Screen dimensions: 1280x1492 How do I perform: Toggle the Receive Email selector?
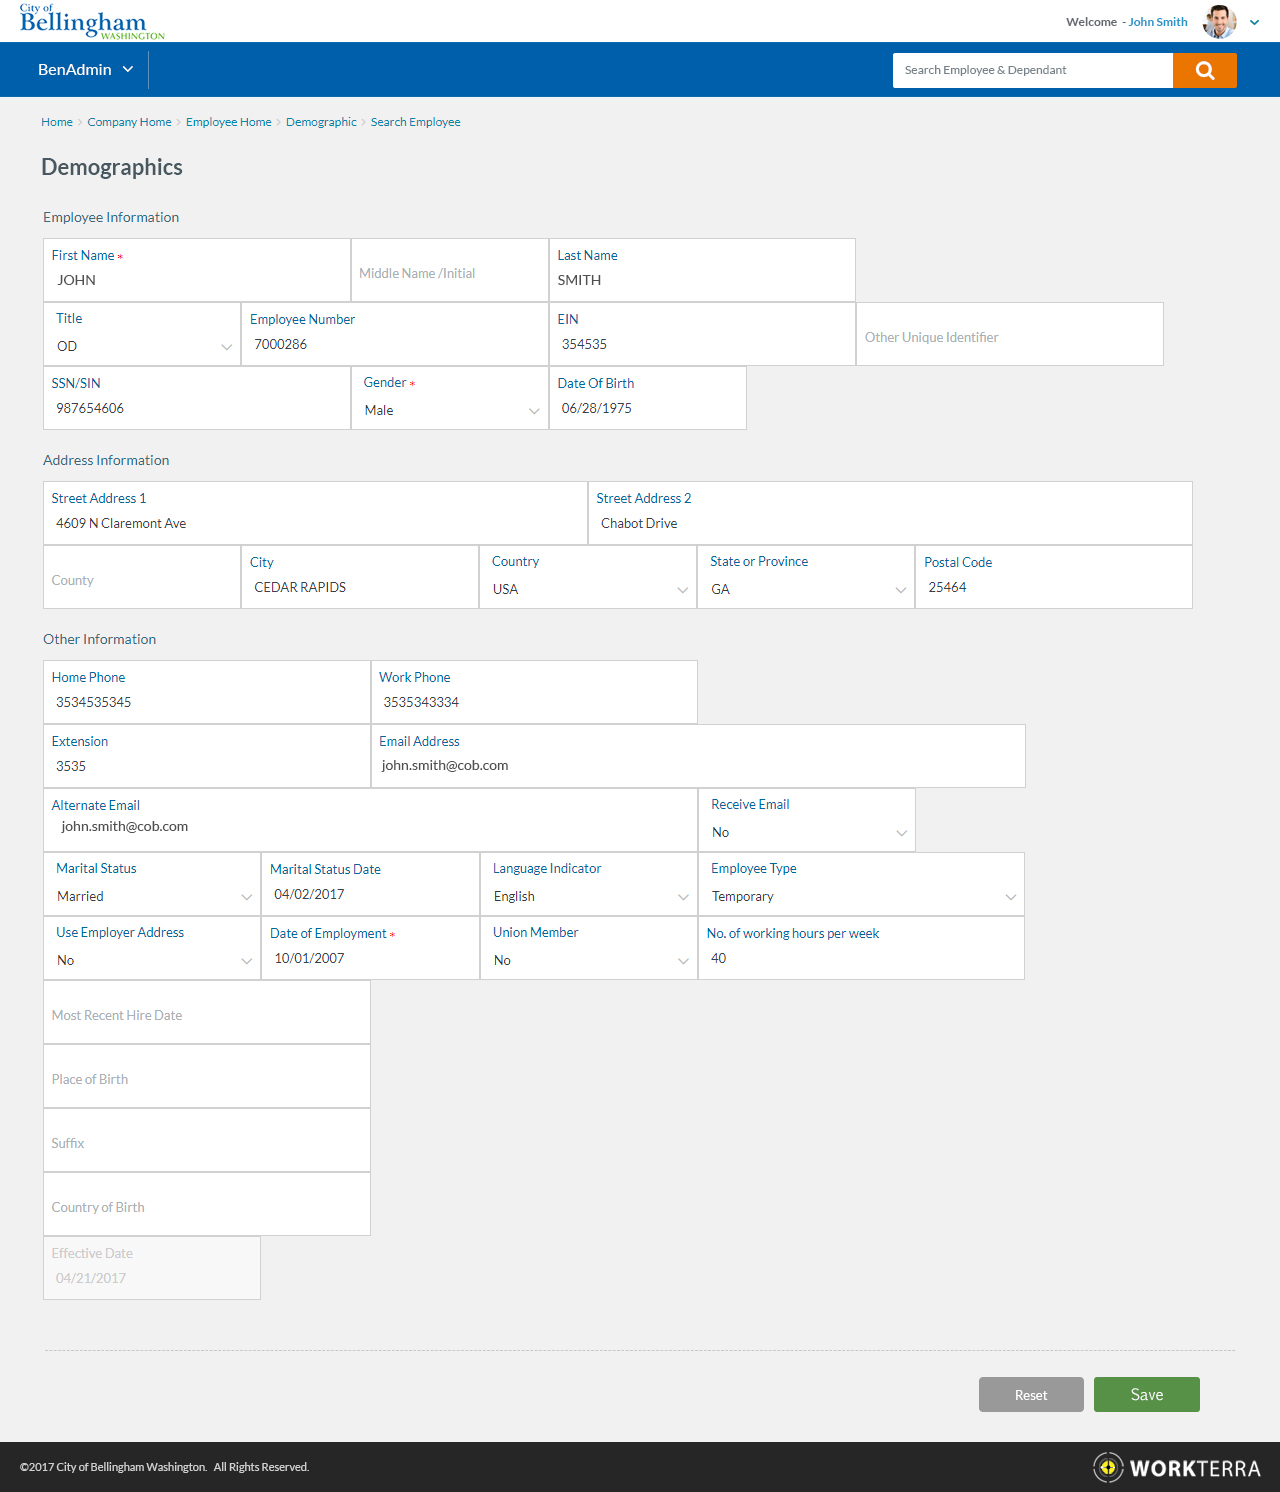point(807,832)
